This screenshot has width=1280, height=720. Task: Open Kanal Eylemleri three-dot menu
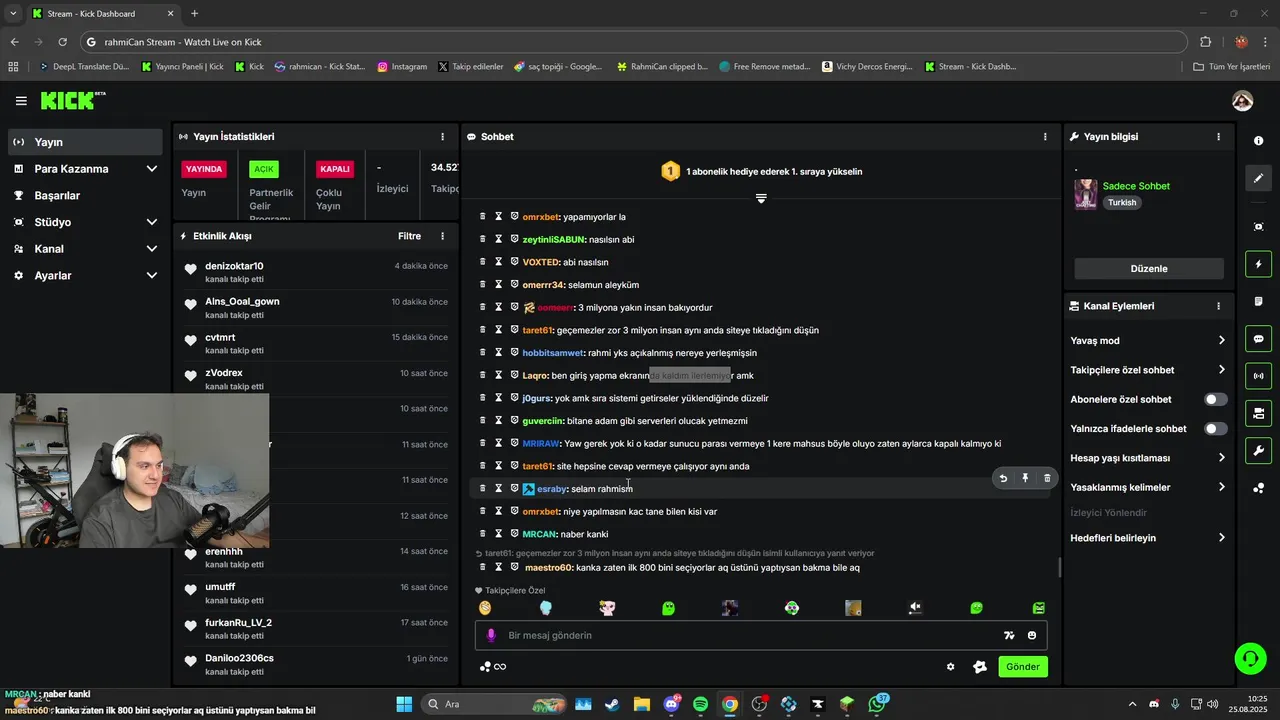point(1218,306)
